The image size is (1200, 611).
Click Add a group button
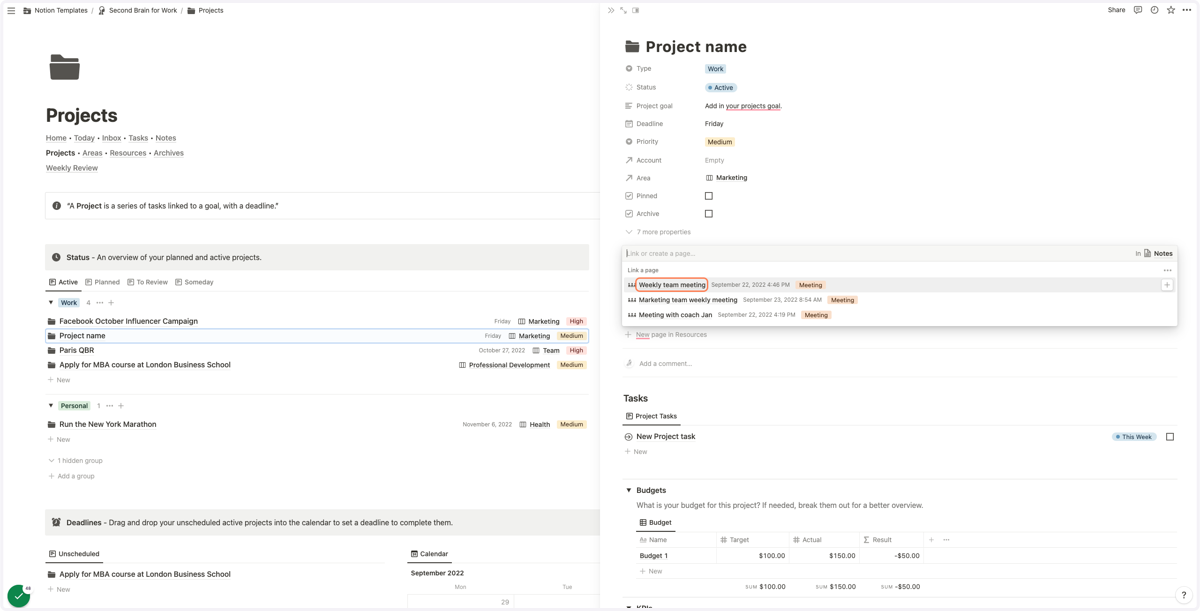click(x=71, y=476)
